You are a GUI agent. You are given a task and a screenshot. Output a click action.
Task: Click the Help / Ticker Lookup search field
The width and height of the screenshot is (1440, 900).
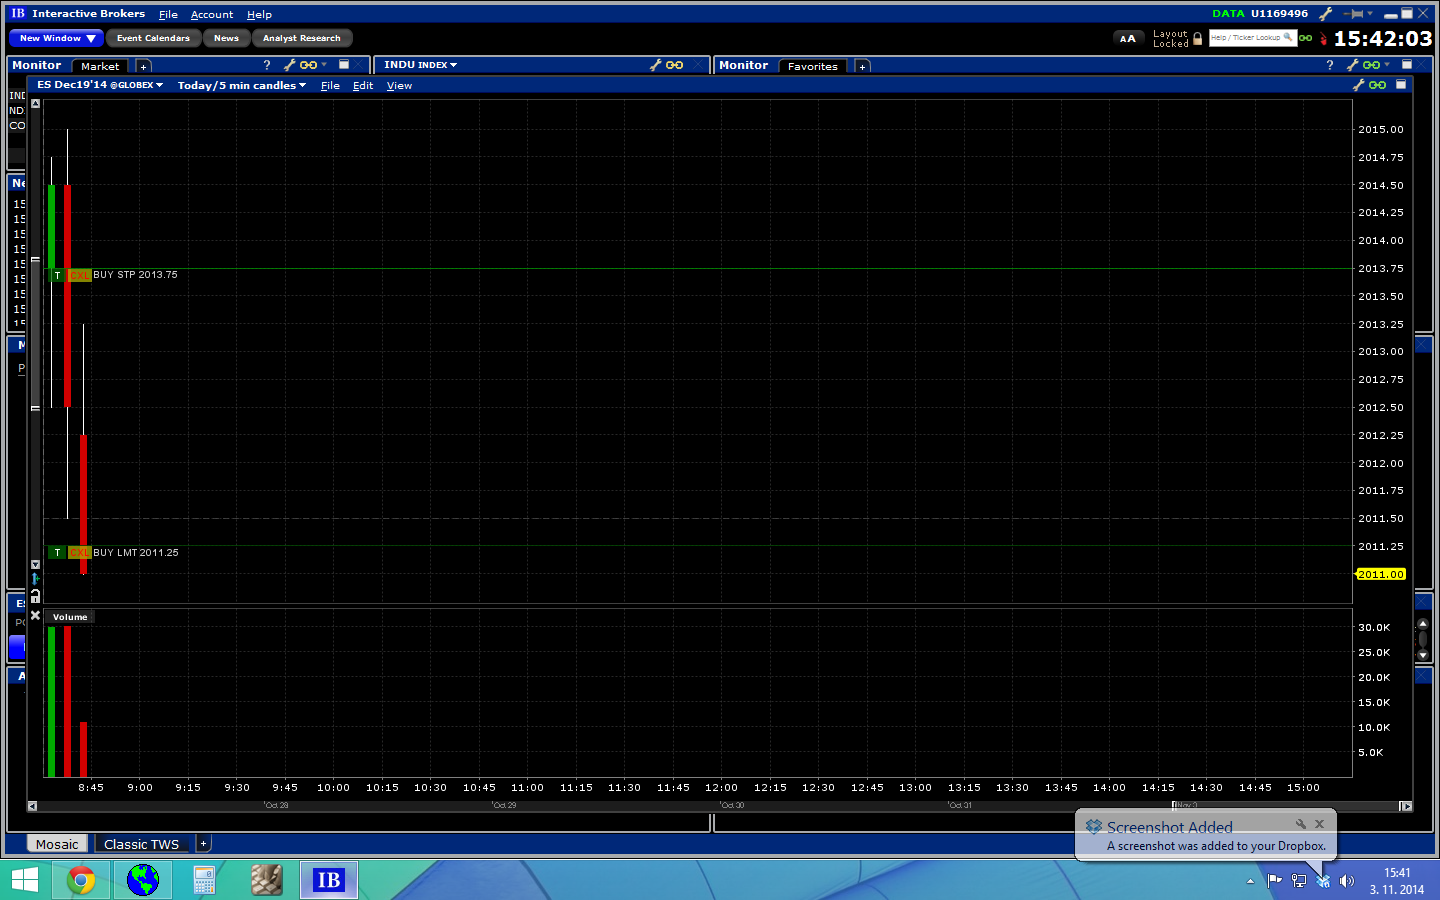click(1245, 38)
